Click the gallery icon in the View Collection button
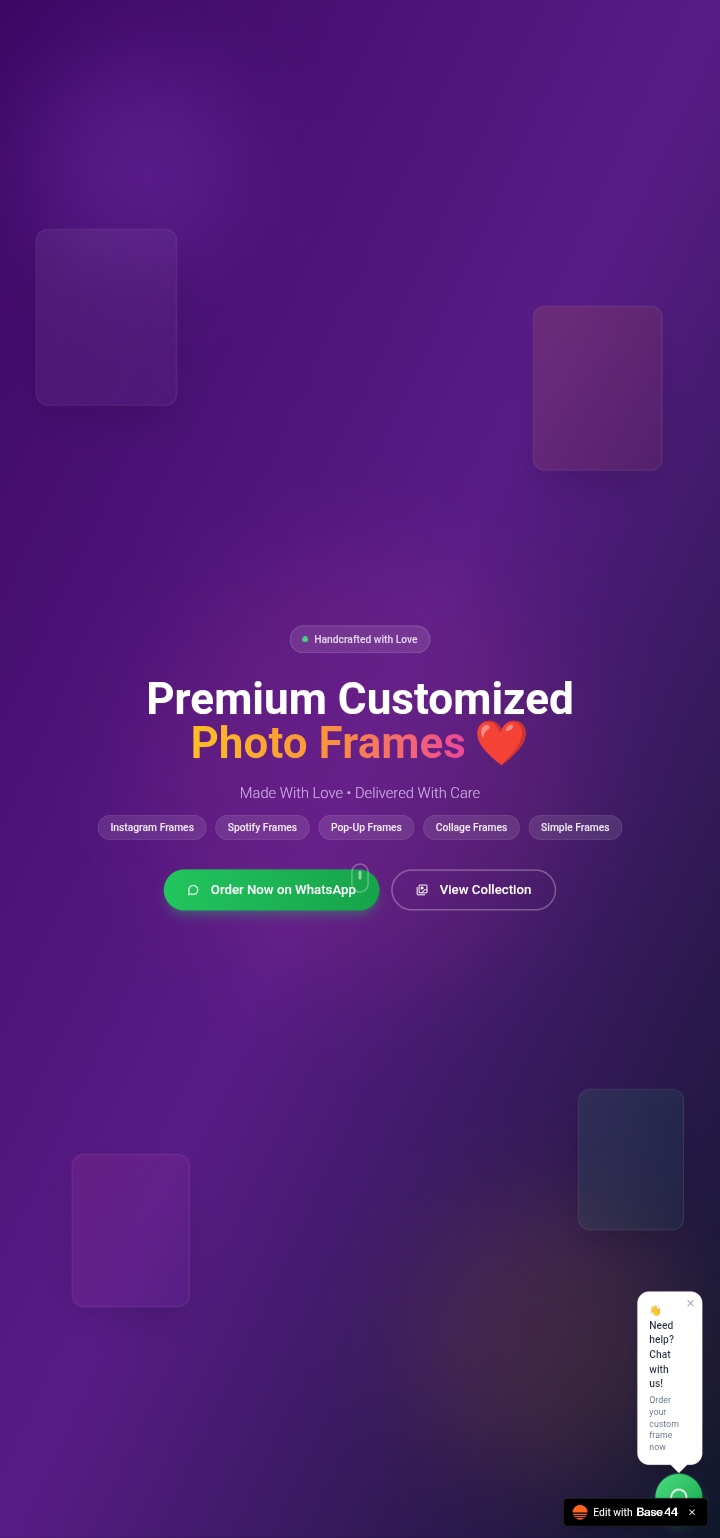This screenshot has width=720, height=1538. pos(422,890)
